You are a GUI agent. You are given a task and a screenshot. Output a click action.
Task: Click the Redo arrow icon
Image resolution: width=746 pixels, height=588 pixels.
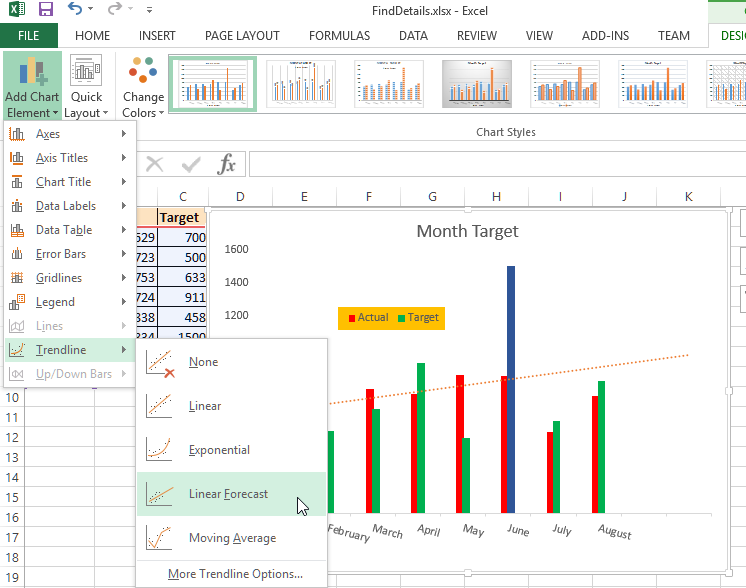tap(115, 9)
